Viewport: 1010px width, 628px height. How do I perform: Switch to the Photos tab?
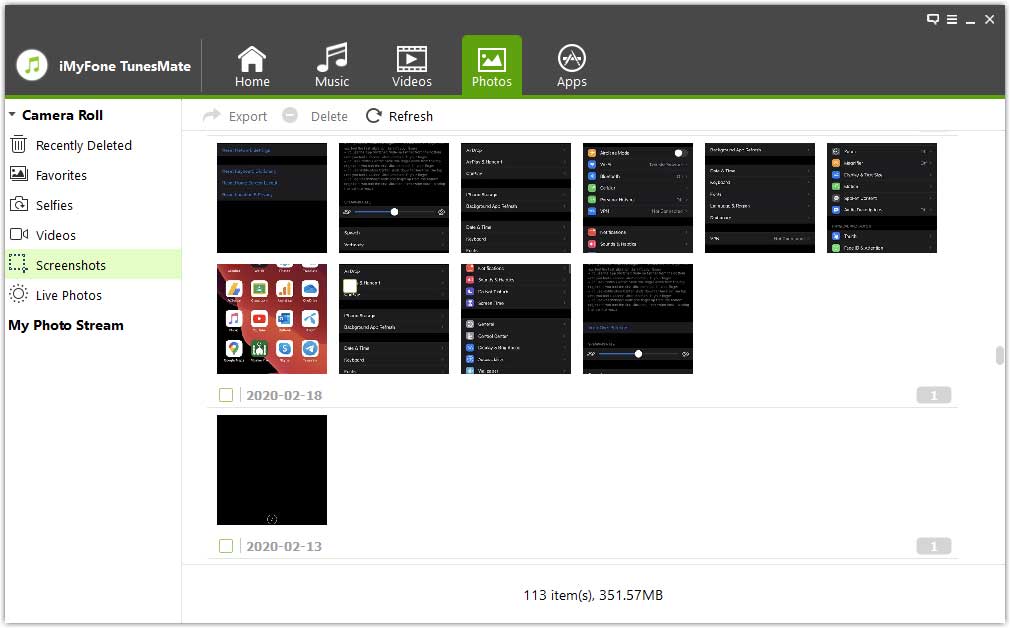pyautogui.click(x=491, y=58)
